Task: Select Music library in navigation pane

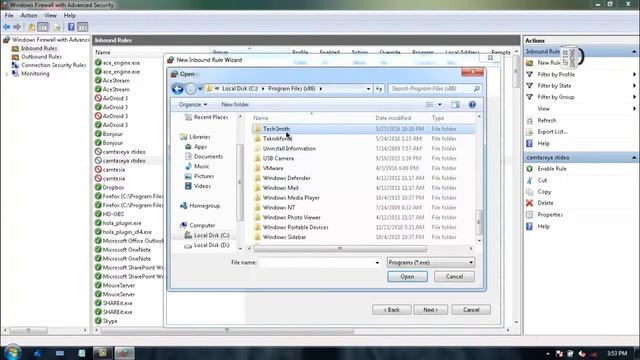Action: point(201,167)
